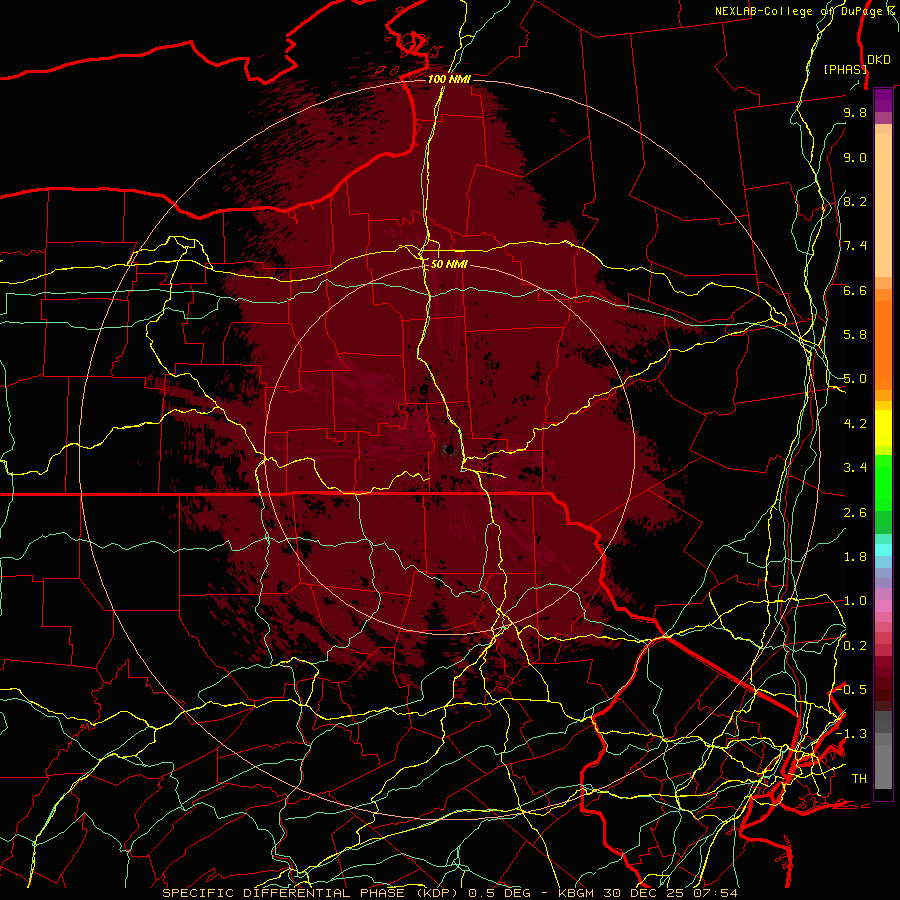Click the 9.8 value on the color scale
Screen dimensions: 900x900
(x=855, y=112)
